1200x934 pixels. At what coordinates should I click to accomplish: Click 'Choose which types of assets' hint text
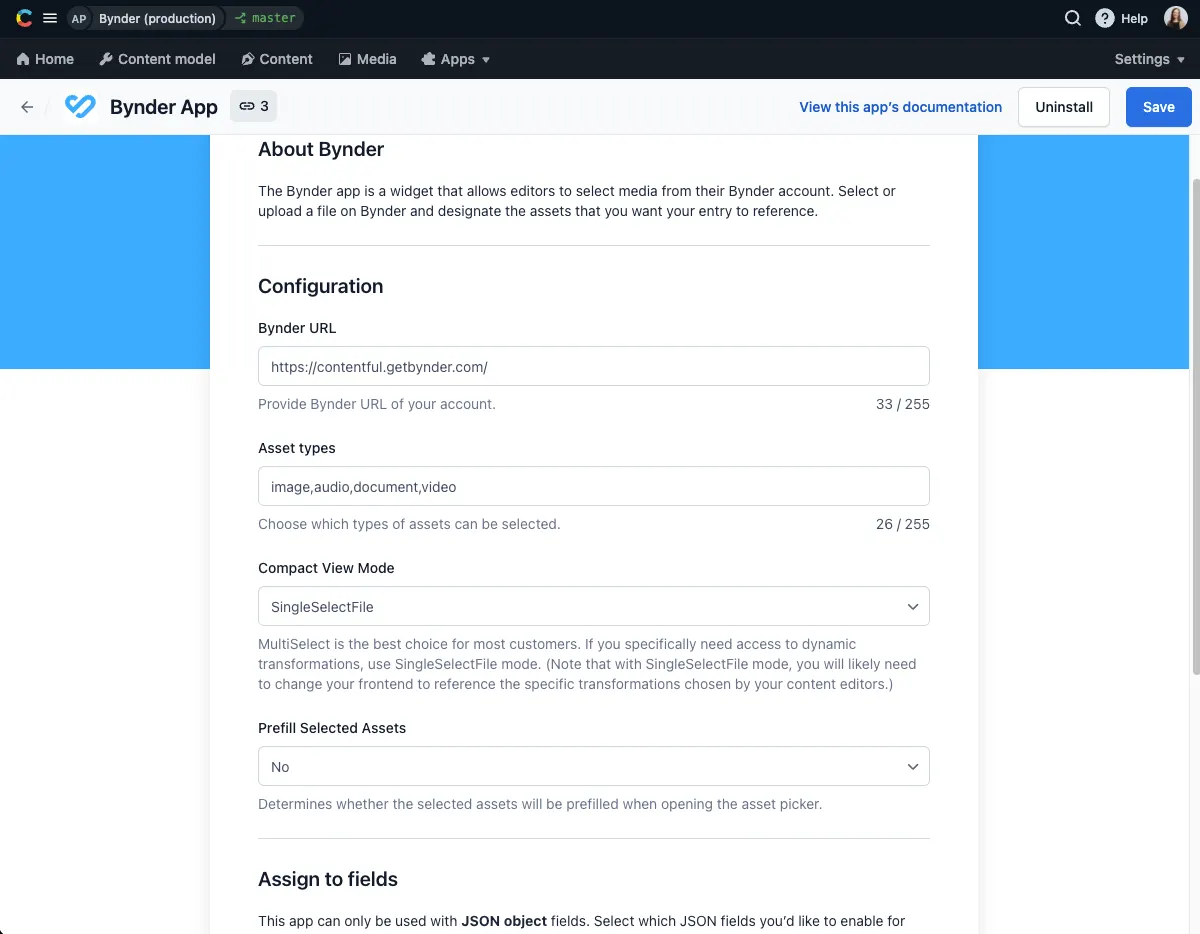[409, 524]
